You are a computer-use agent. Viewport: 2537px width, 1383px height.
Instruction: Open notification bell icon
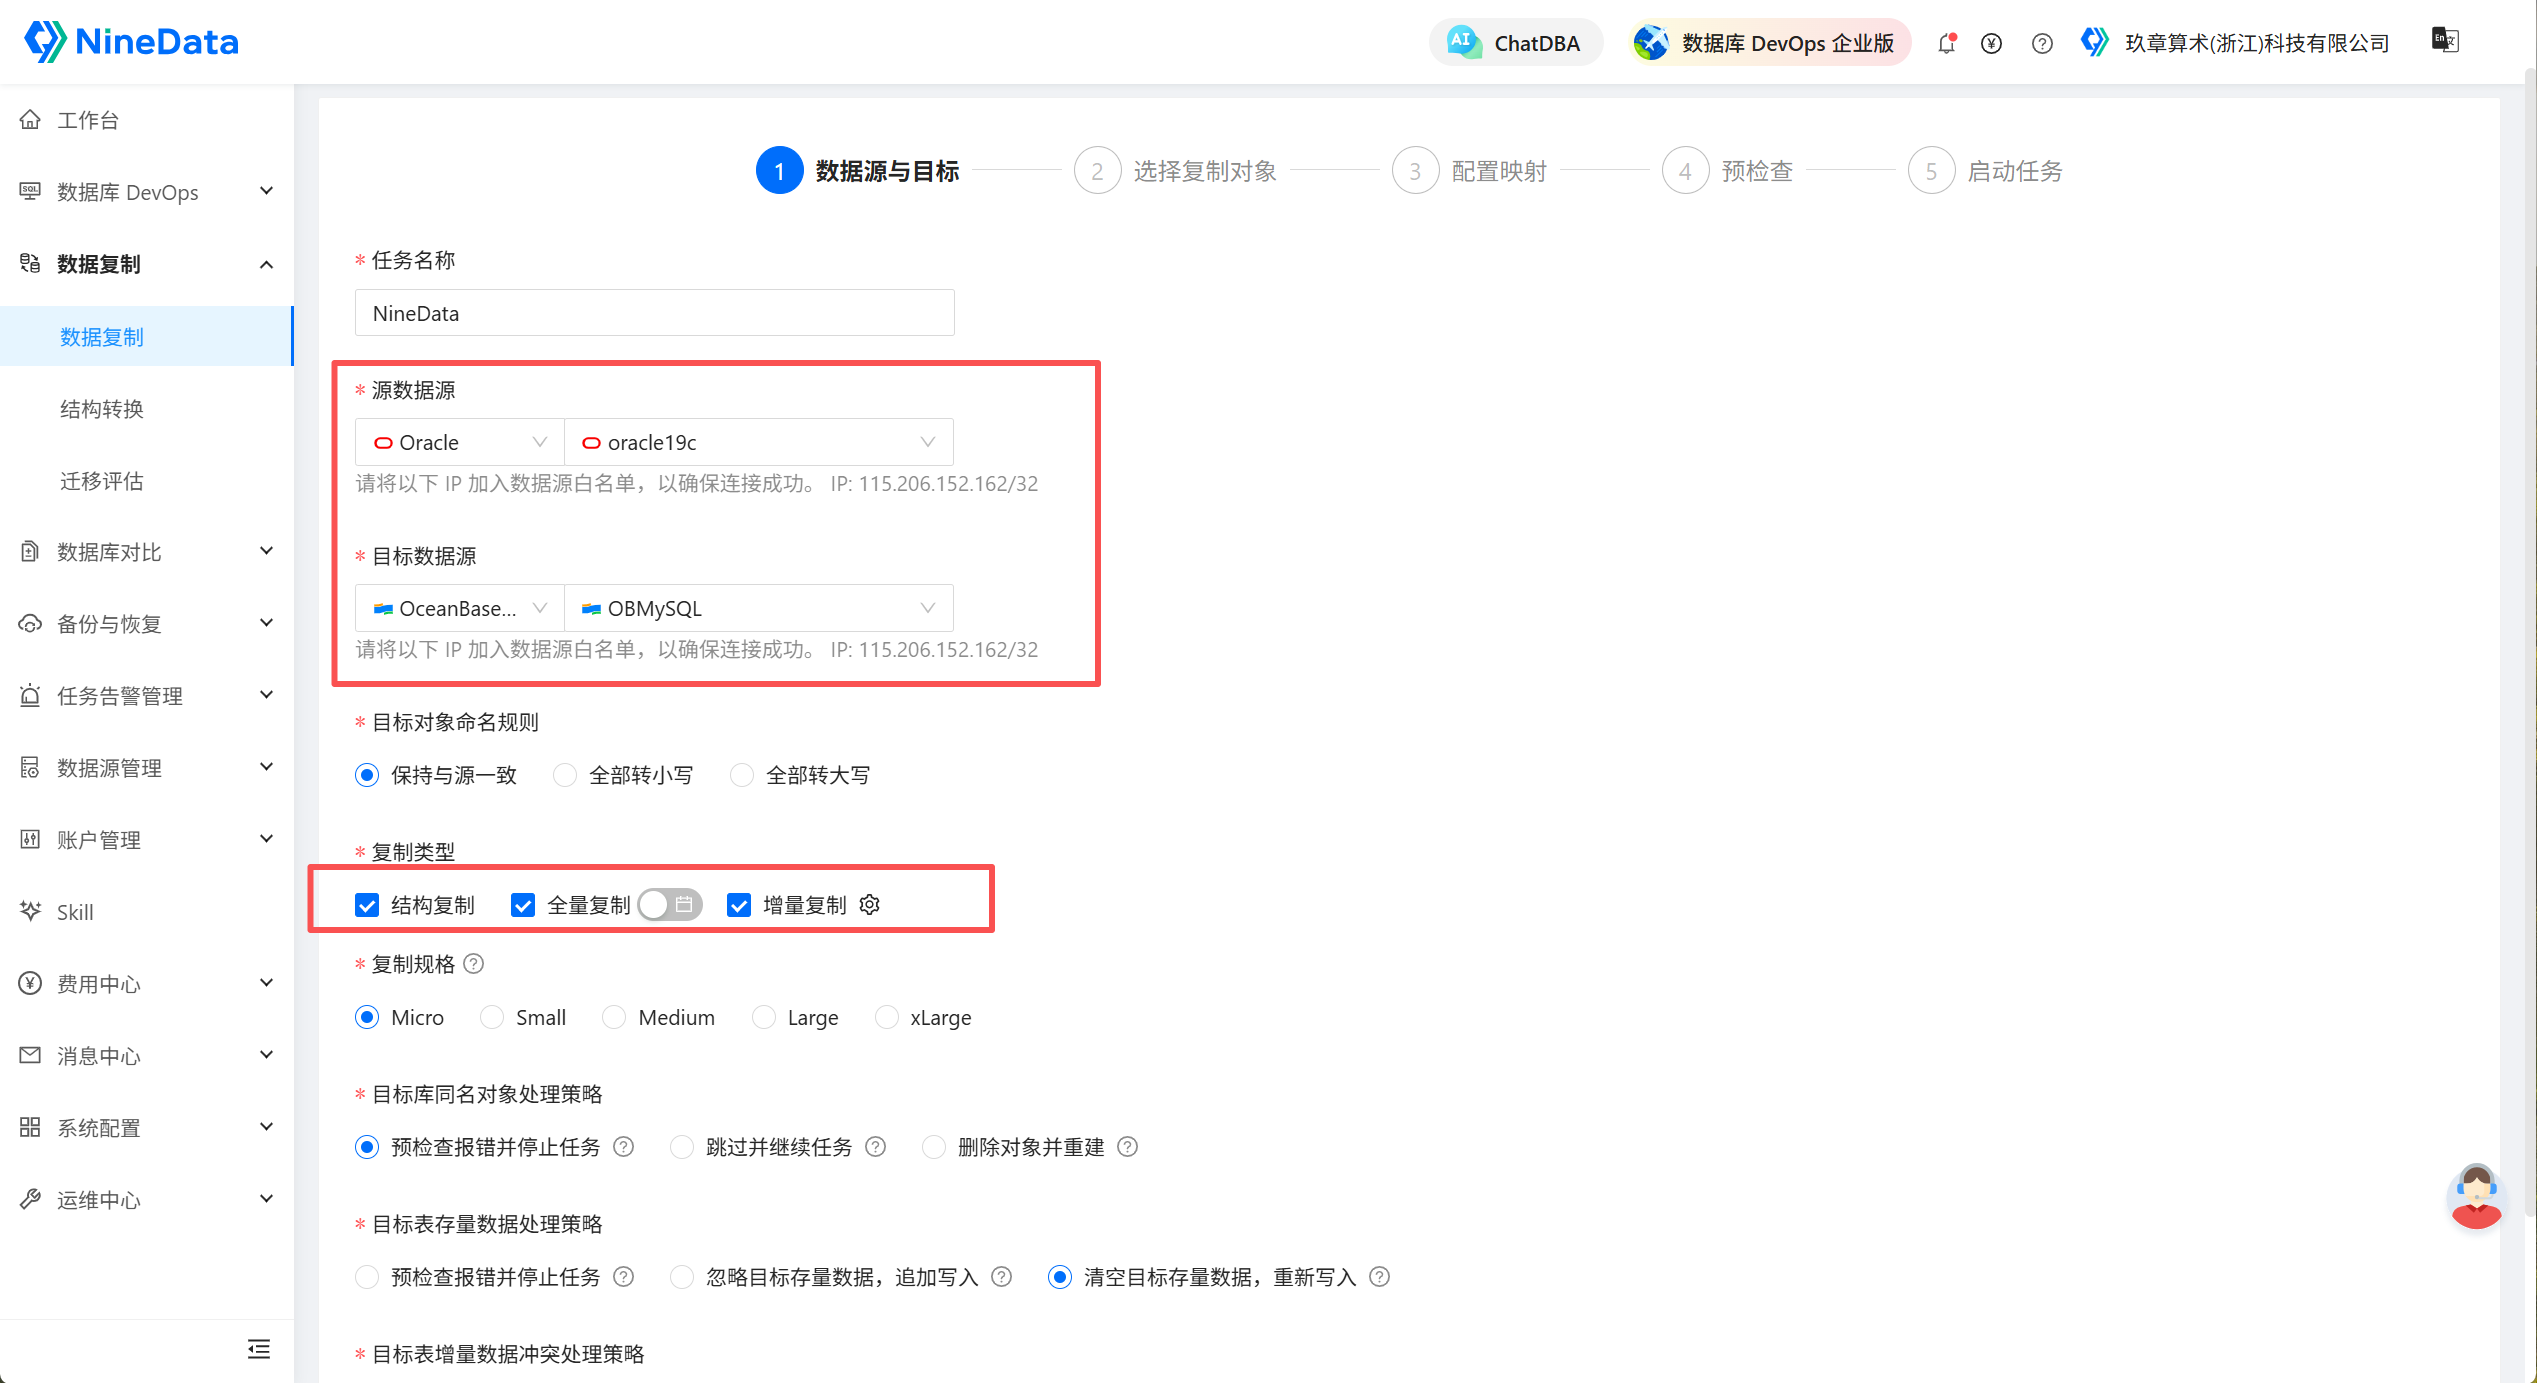[x=1946, y=43]
